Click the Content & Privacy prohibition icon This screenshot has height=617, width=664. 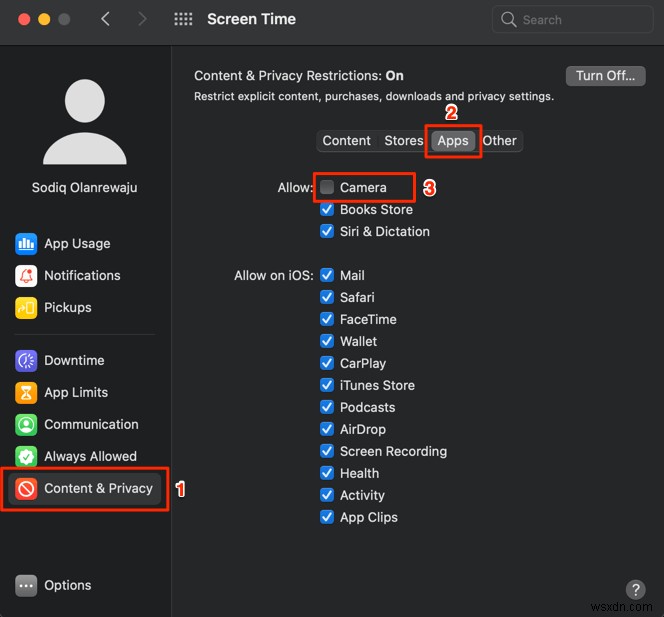tap(26, 489)
